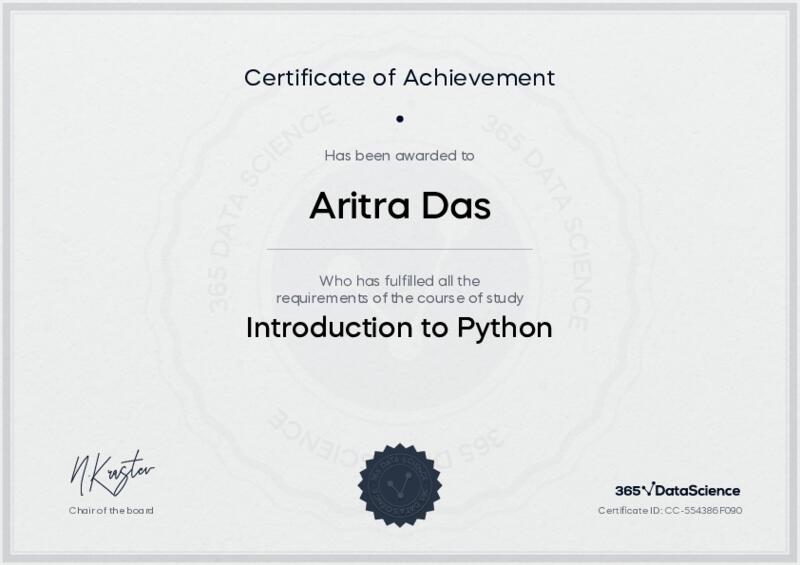Viewport: 800px width, 565px height.
Task: Click the Chair of the board label
Action: (x=111, y=511)
